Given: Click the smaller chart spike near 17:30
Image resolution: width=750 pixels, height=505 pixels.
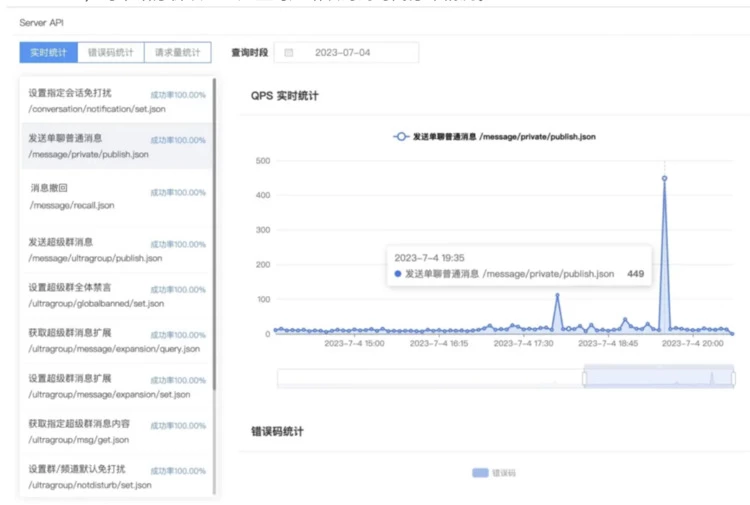Looking at the screenshot, I should click(x=557, y=295).
